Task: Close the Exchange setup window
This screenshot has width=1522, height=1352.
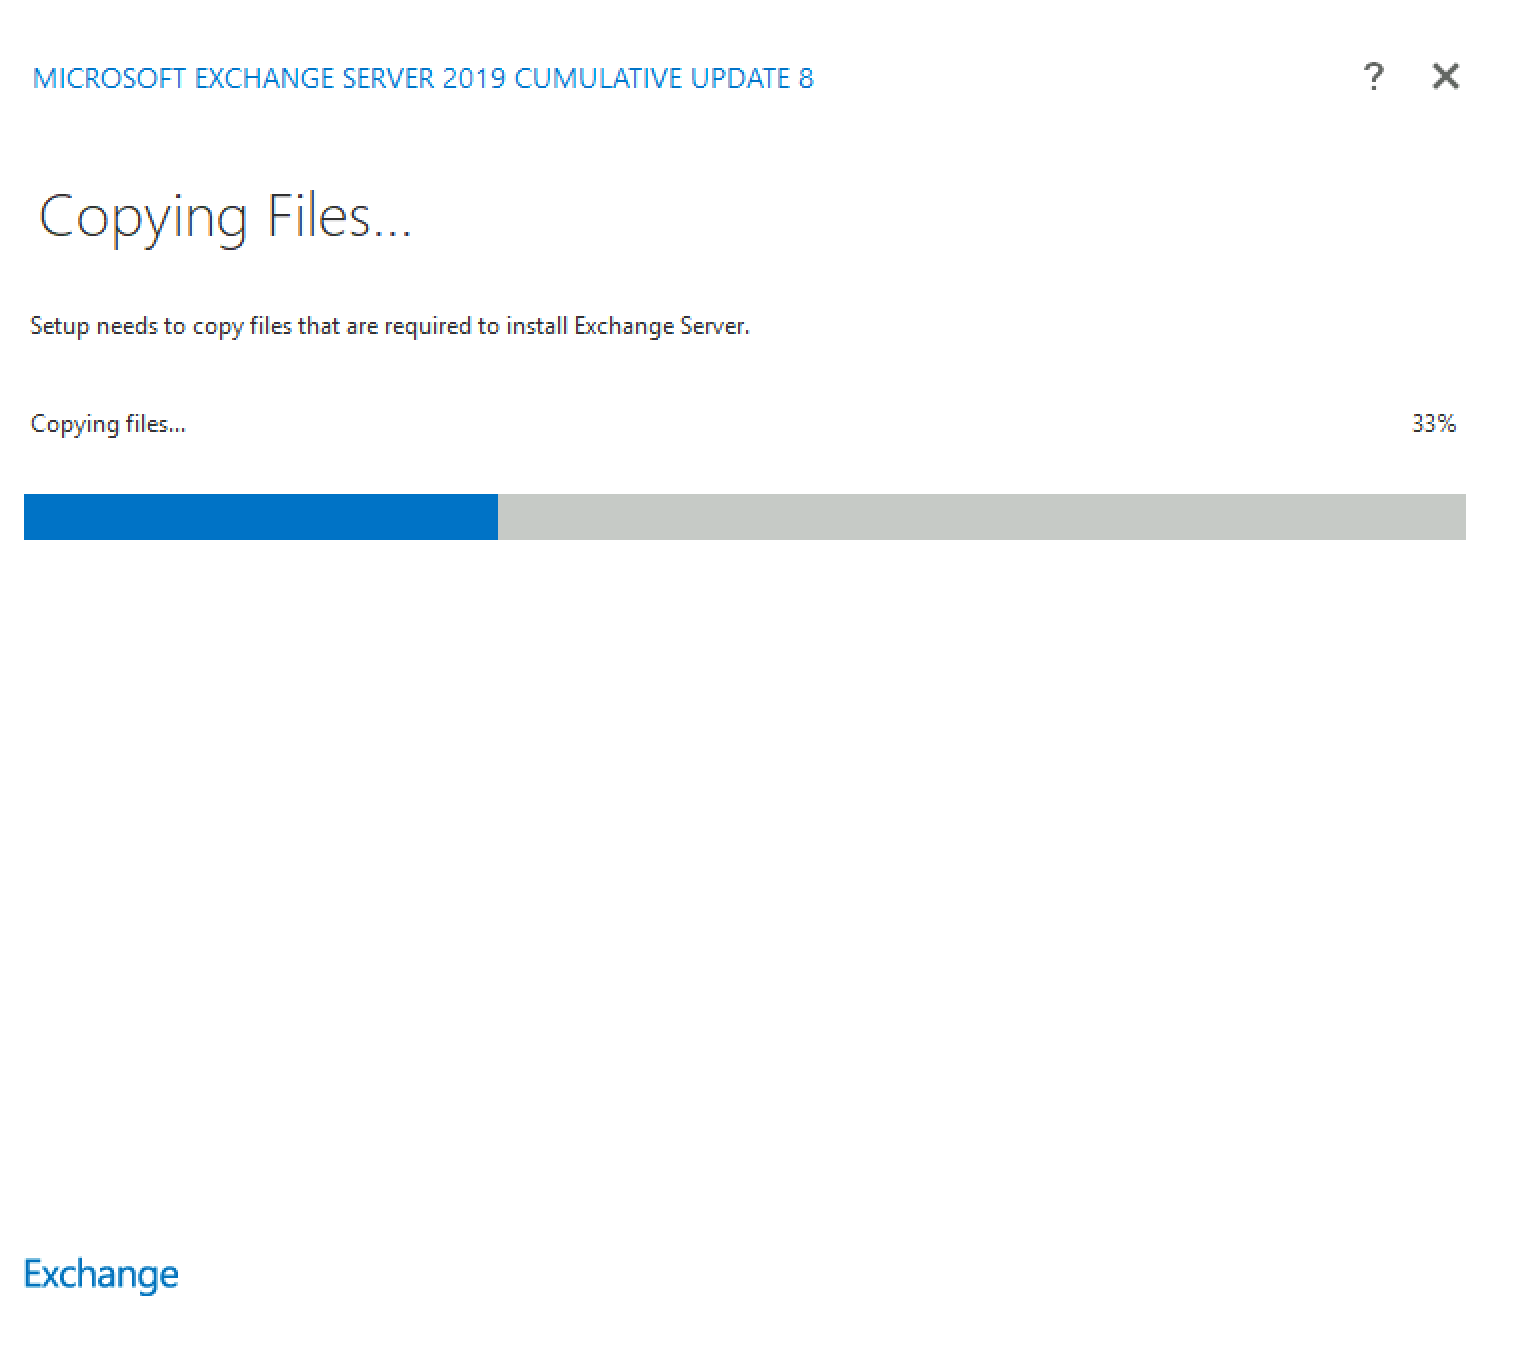Action: [x=1446, y=76]
